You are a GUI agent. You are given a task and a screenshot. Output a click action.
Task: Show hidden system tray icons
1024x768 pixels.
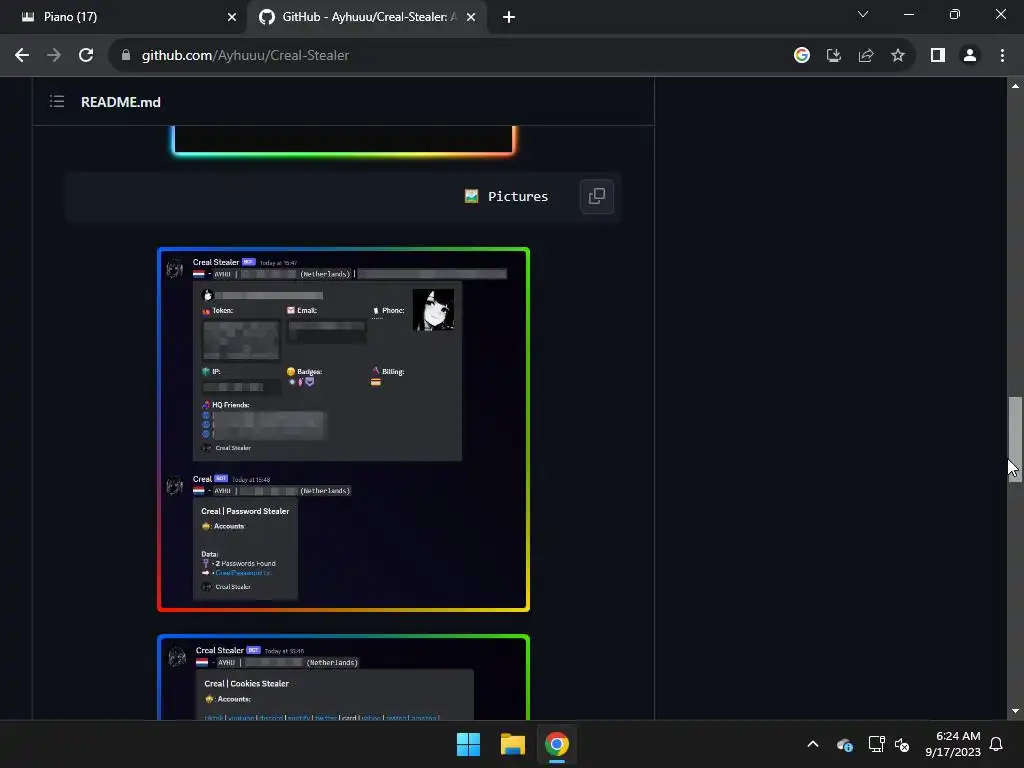point(813,744)
